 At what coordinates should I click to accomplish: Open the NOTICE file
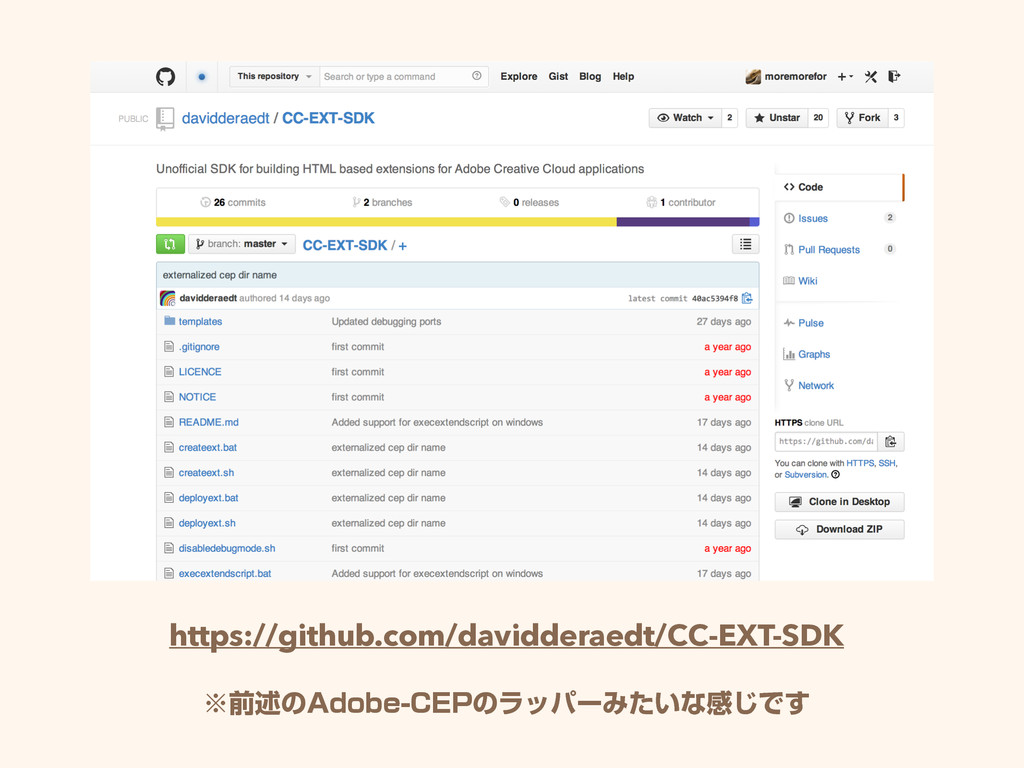(x=197, y=397)
